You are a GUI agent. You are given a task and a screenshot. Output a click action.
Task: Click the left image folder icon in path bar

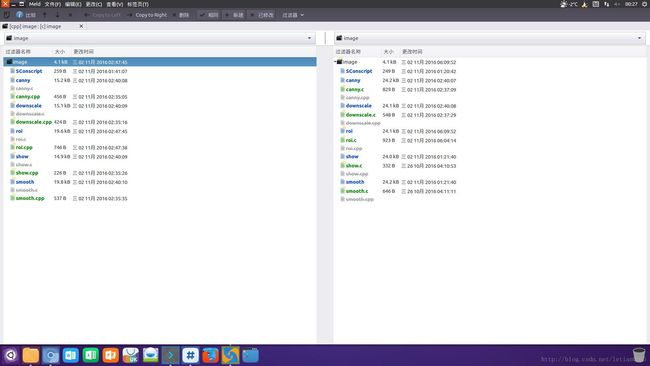point(9,38)
